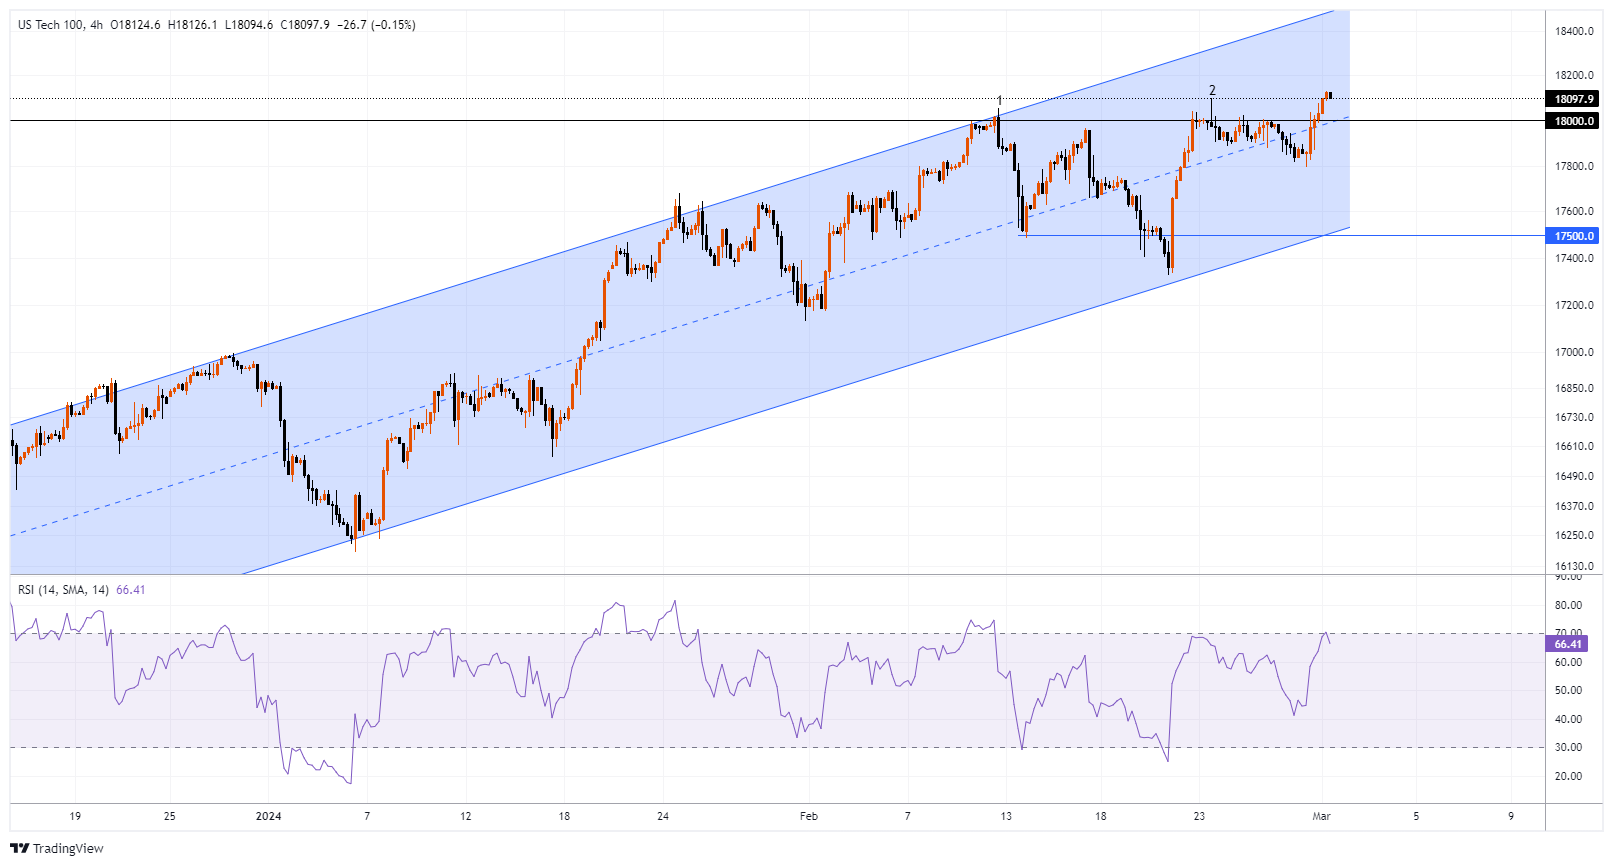Click the 16490.0 price axis label

pos(1574,476)
